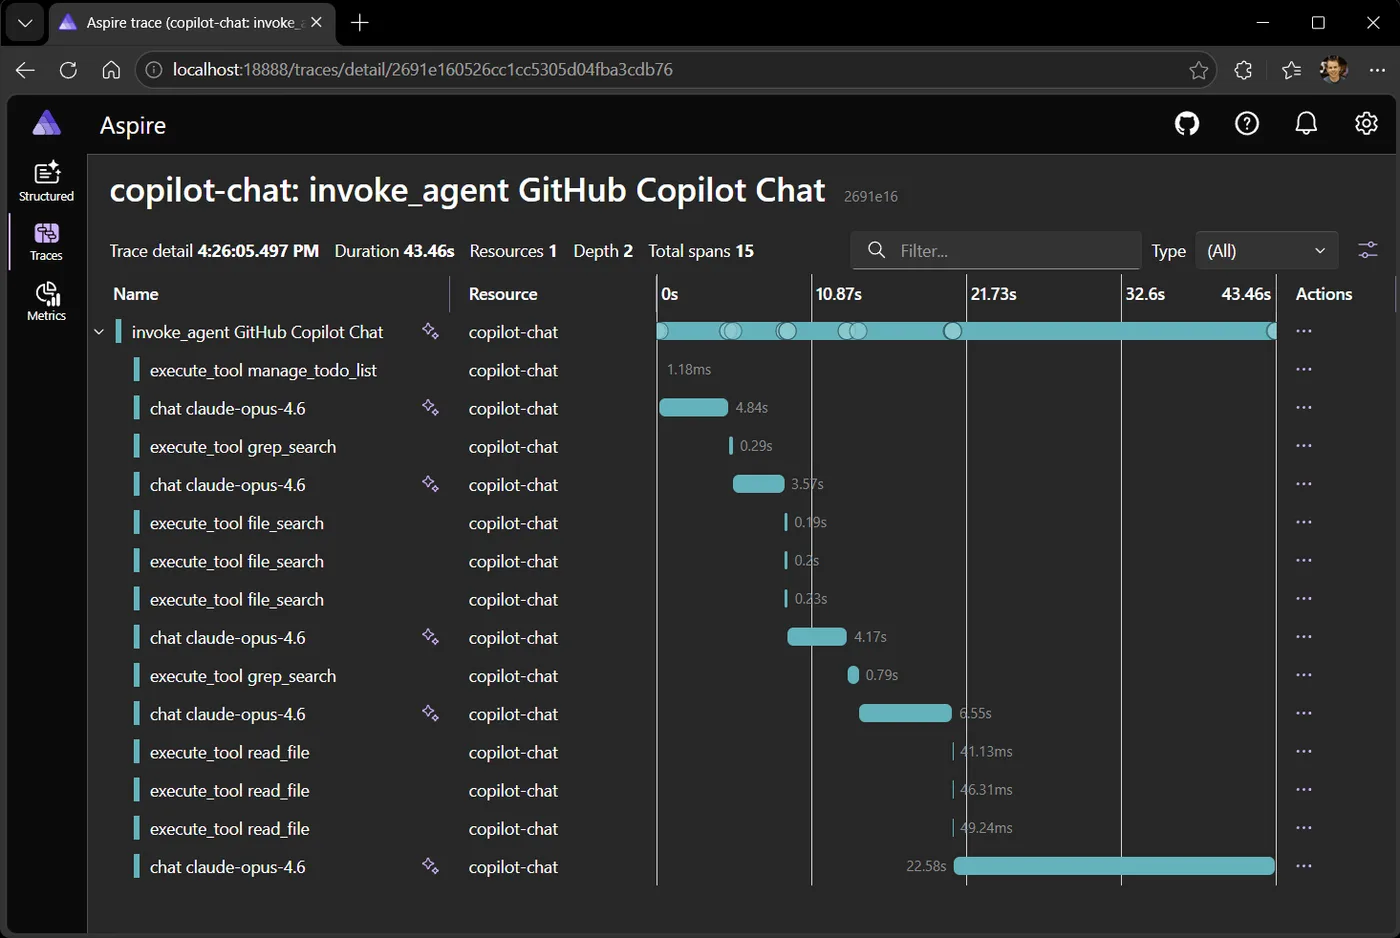Viewport: 1400px width, 938px height.
Task: Open actions menu for 0.79s grep_search span
Action: pos(1303,675)
